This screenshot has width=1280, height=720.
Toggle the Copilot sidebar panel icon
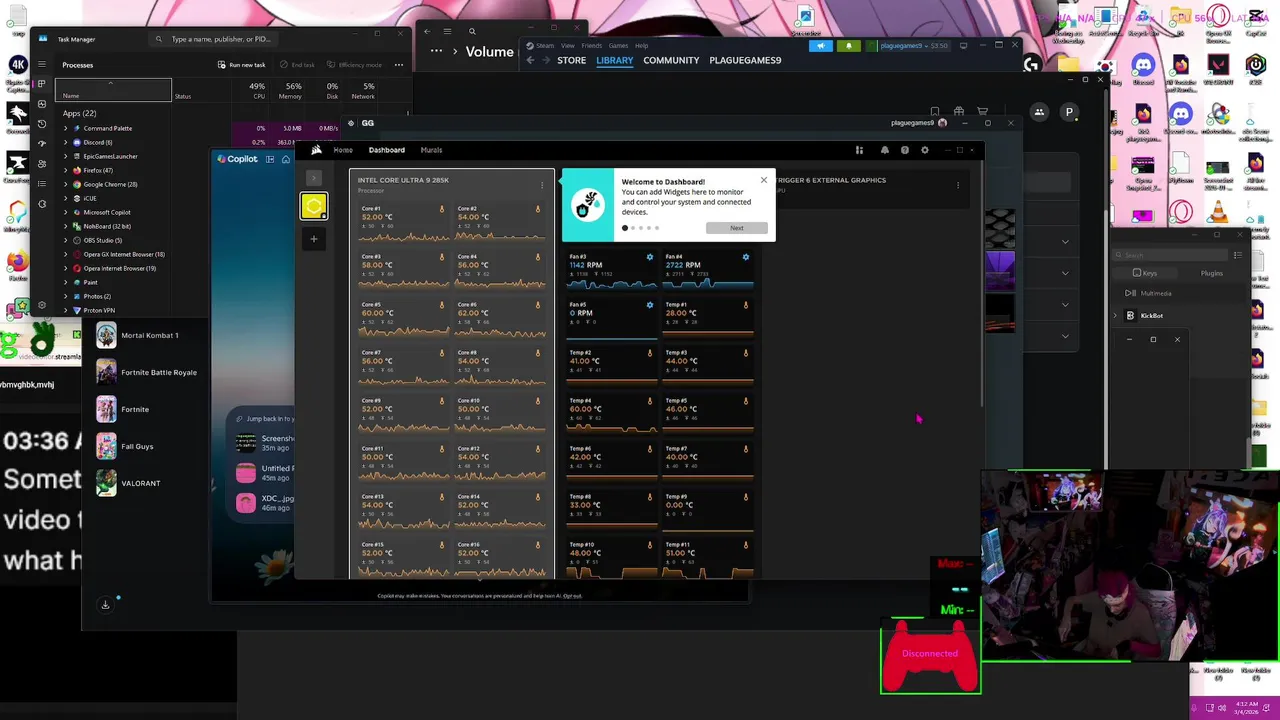pyautogui.click(x=270, y=159)
